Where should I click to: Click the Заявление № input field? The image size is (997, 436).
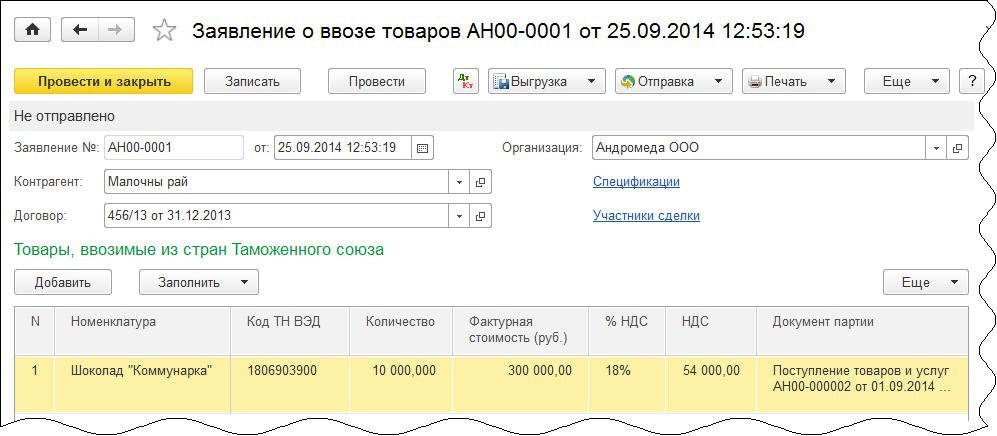[x=173, y=148]
